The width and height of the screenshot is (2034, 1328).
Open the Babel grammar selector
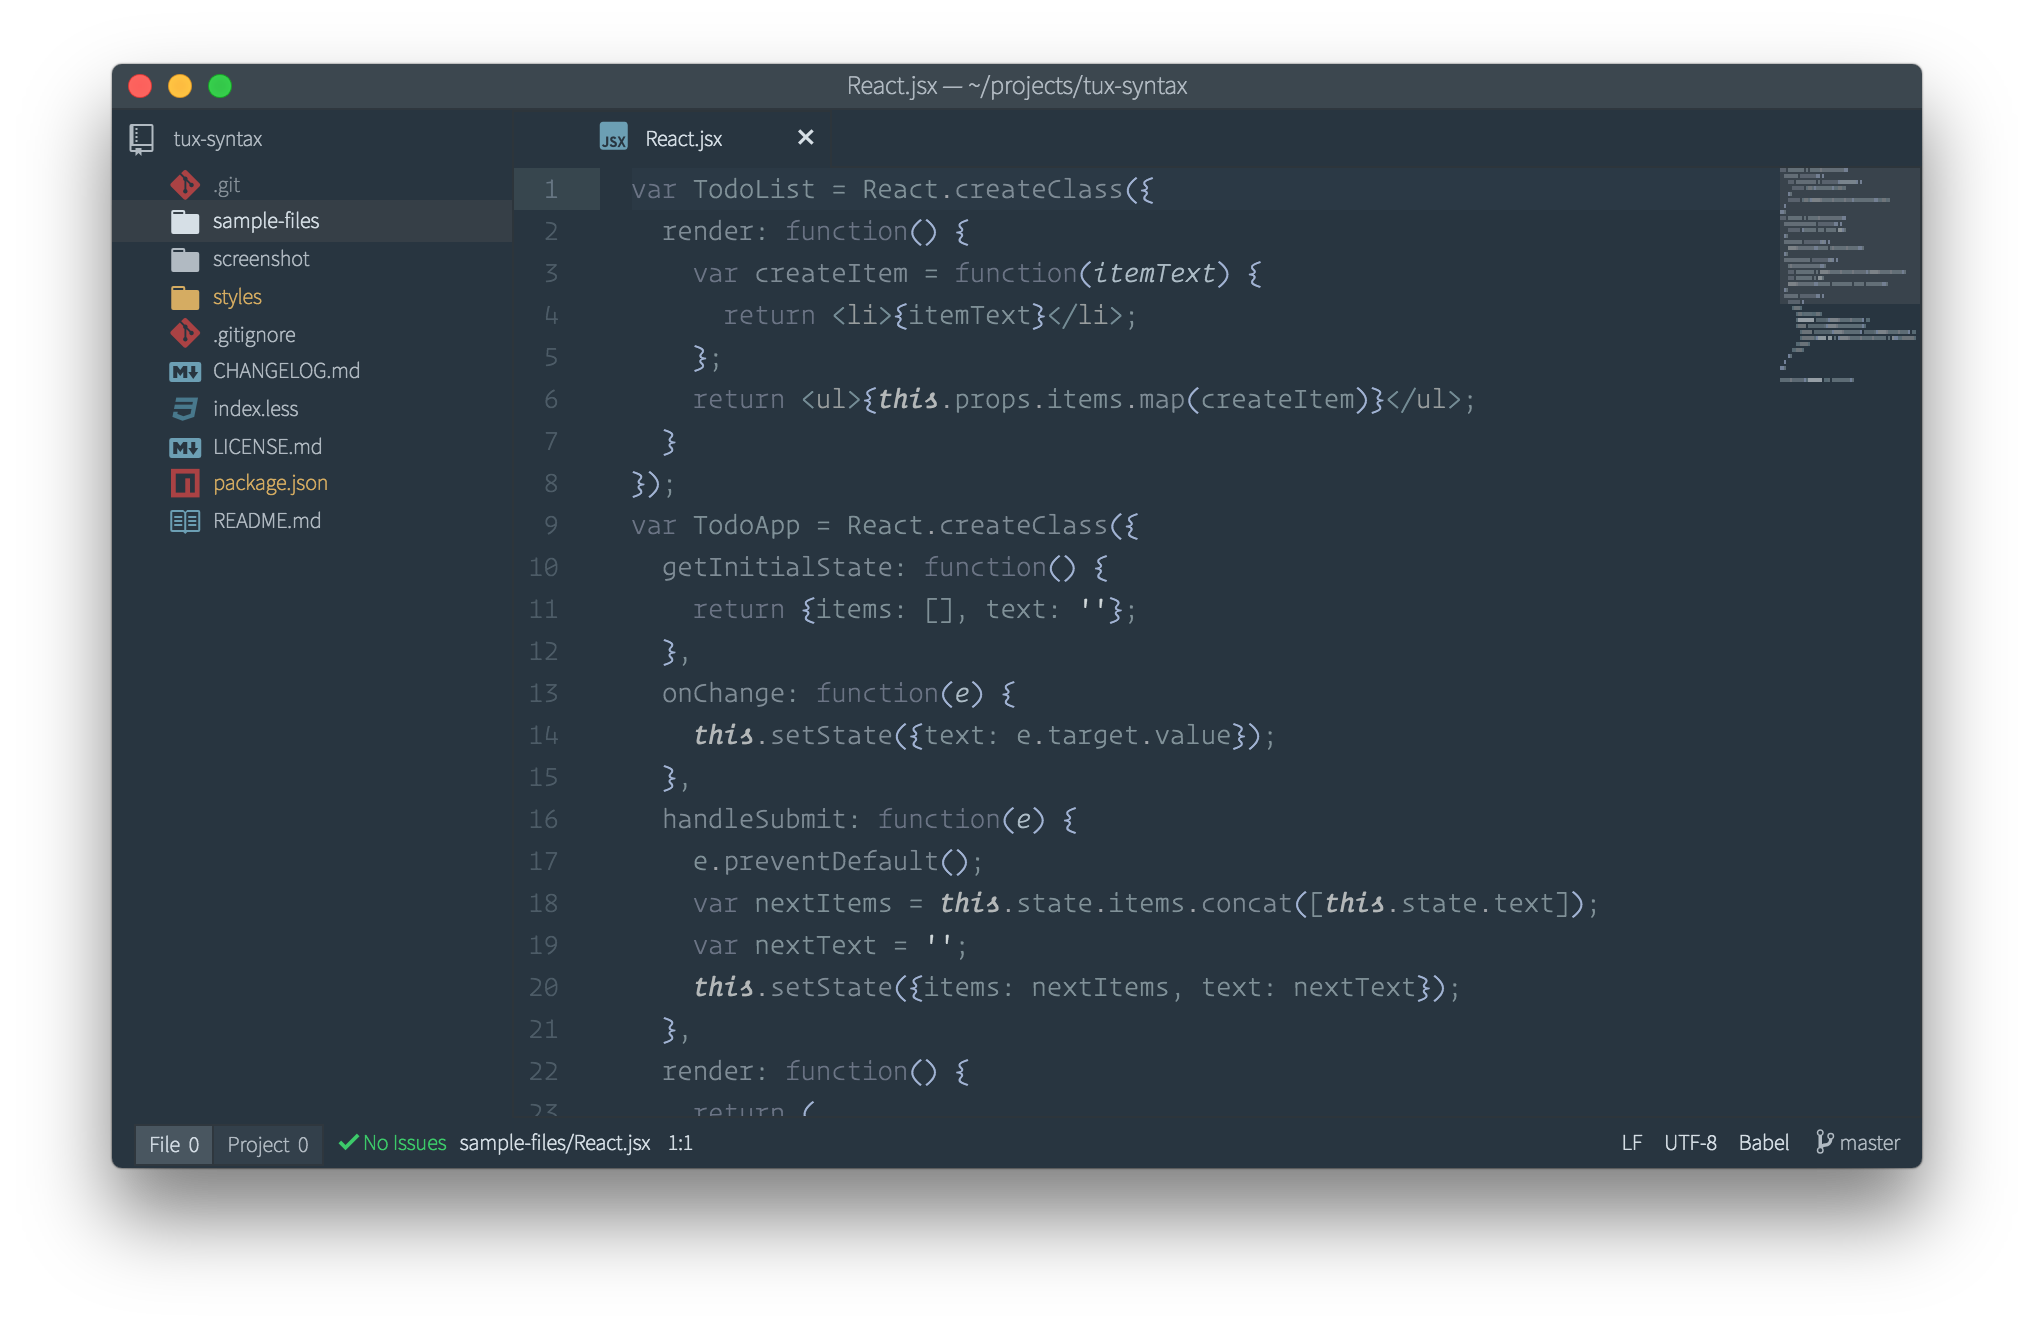[x=1763, y=1142]
